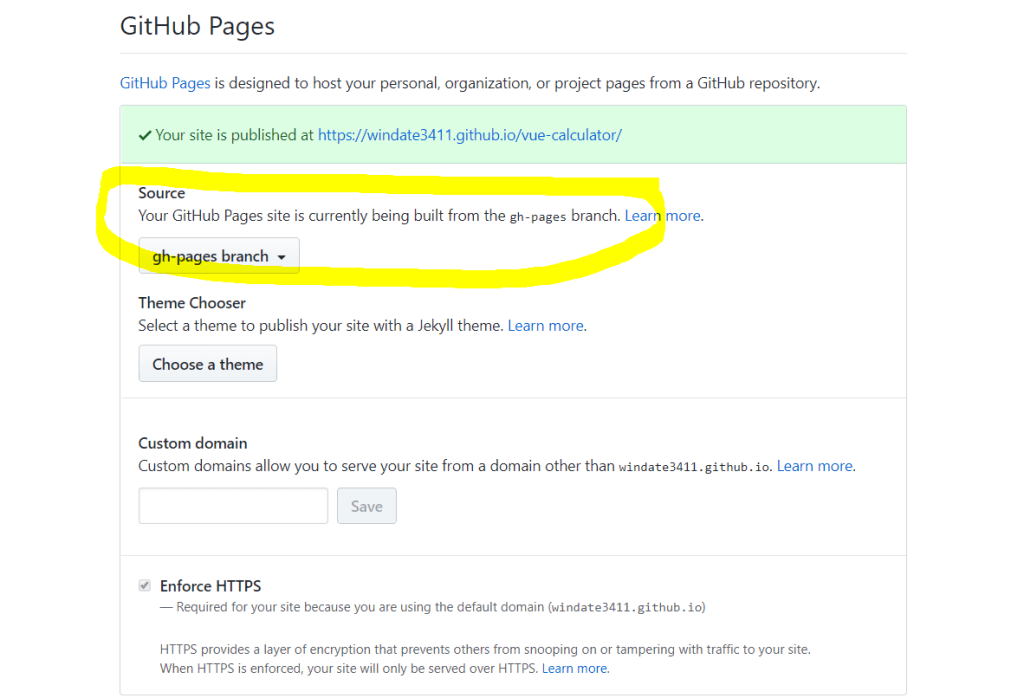Focus the Custom domain text field
The image size is (1024, 698).
(x=233, y=506)
